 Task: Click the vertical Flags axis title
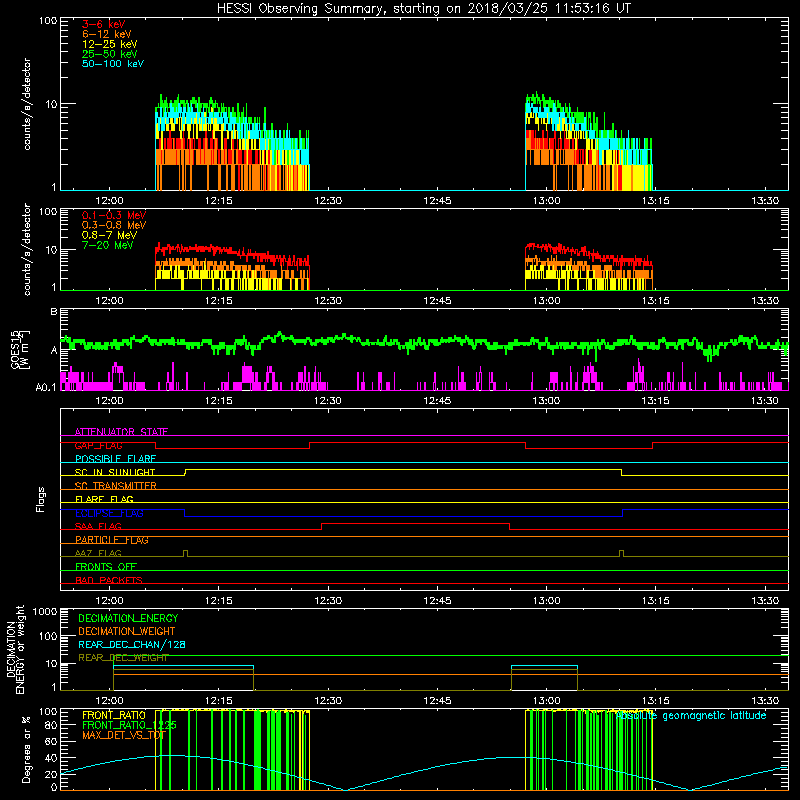[x=41, y=499]
